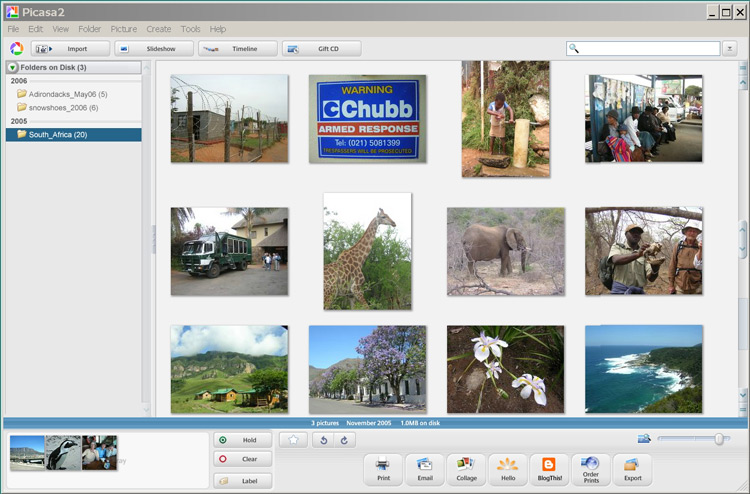Collapse the Folders on Disk list

[x=13, y=67]
